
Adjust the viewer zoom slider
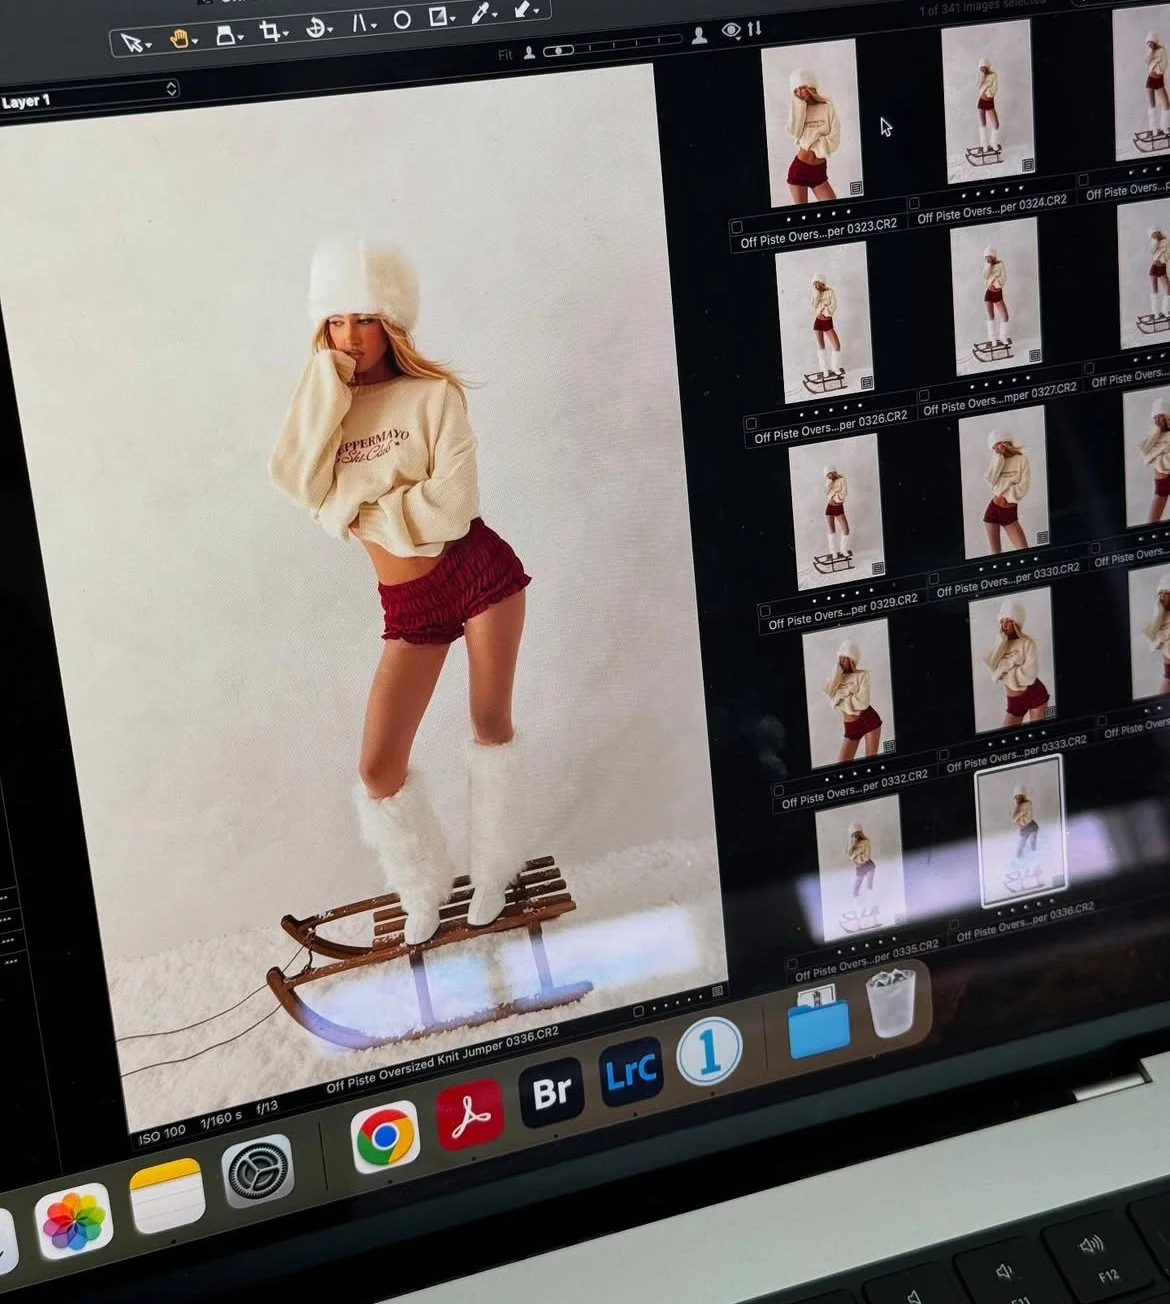click(x=612, y=44)
